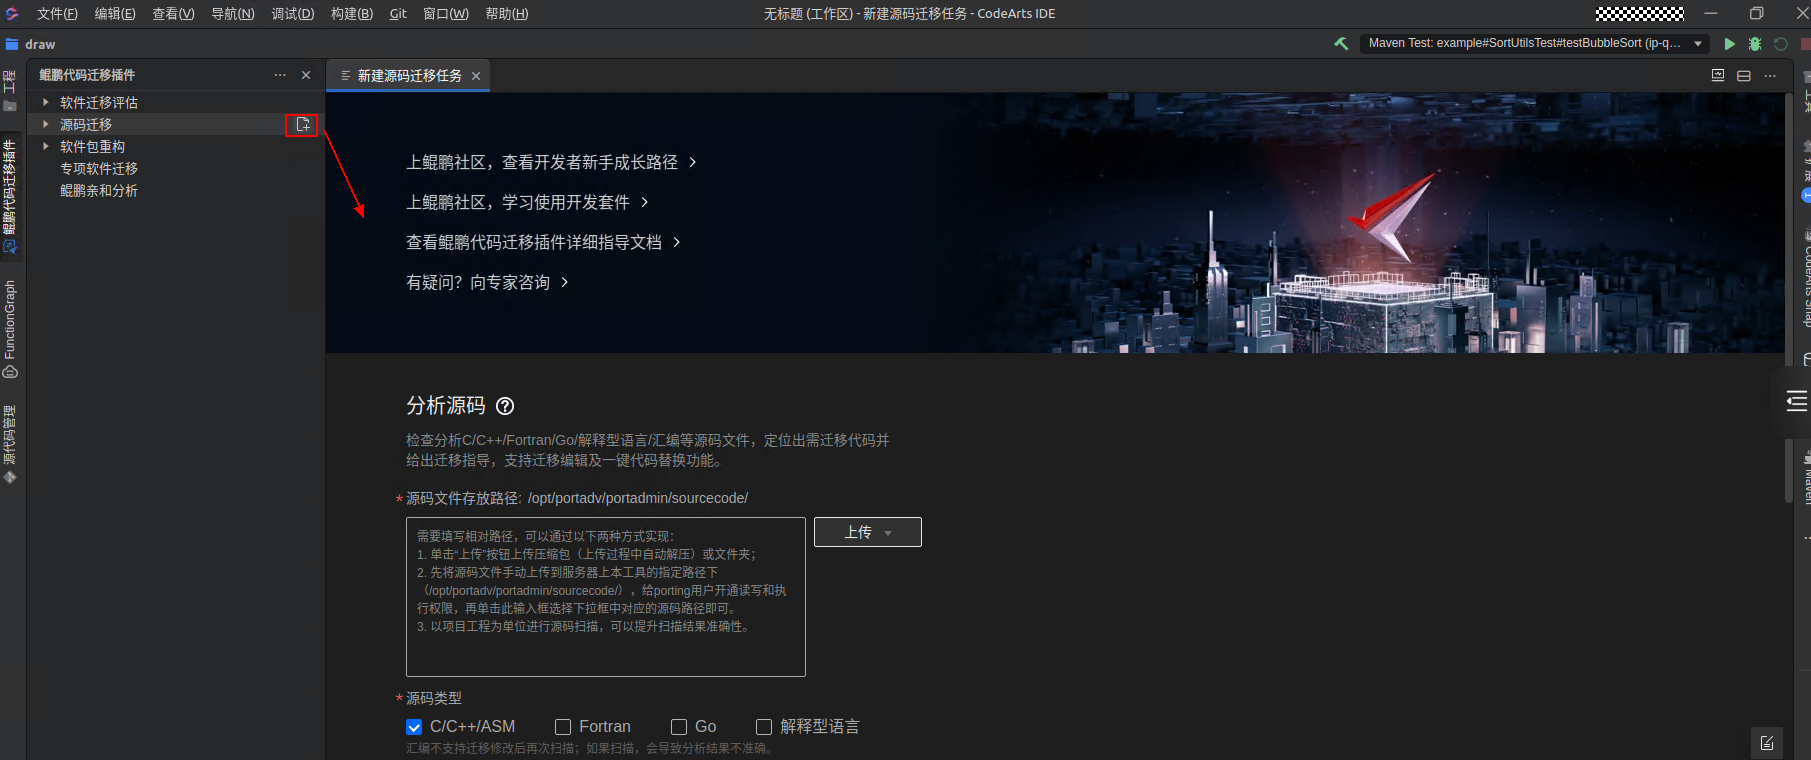The height and width of the screenshot is (760, 1811).
Task: Click the outline list icon on the right edge
Action: tap(1796, 402)
